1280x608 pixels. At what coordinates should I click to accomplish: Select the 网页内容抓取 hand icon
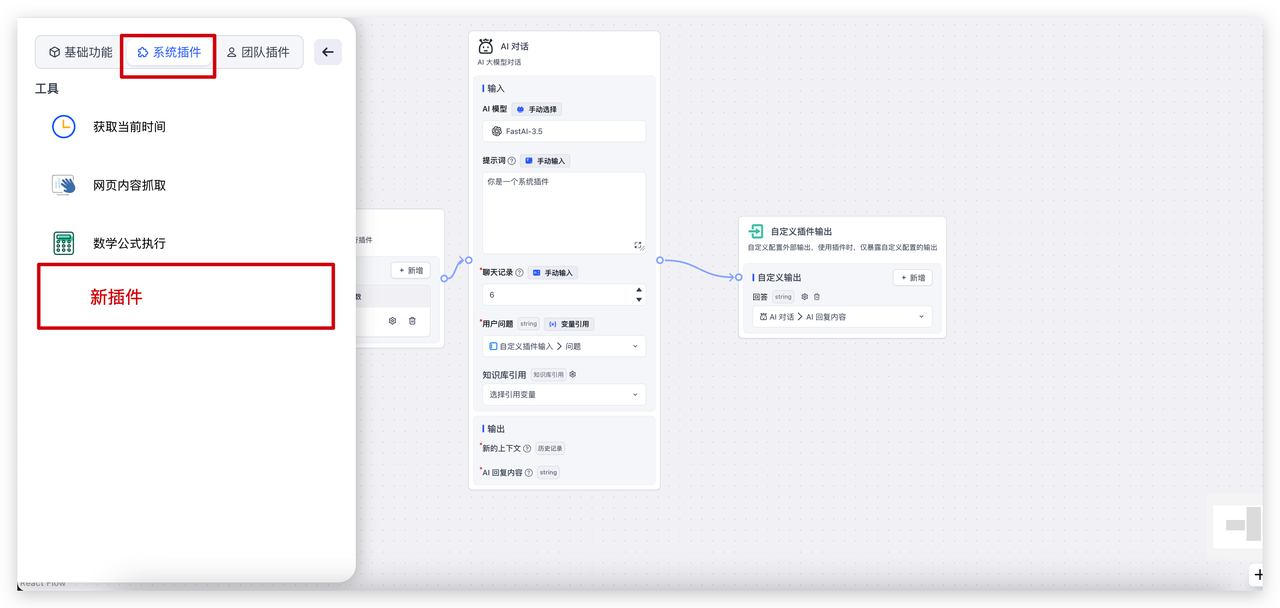pos(64,185)
